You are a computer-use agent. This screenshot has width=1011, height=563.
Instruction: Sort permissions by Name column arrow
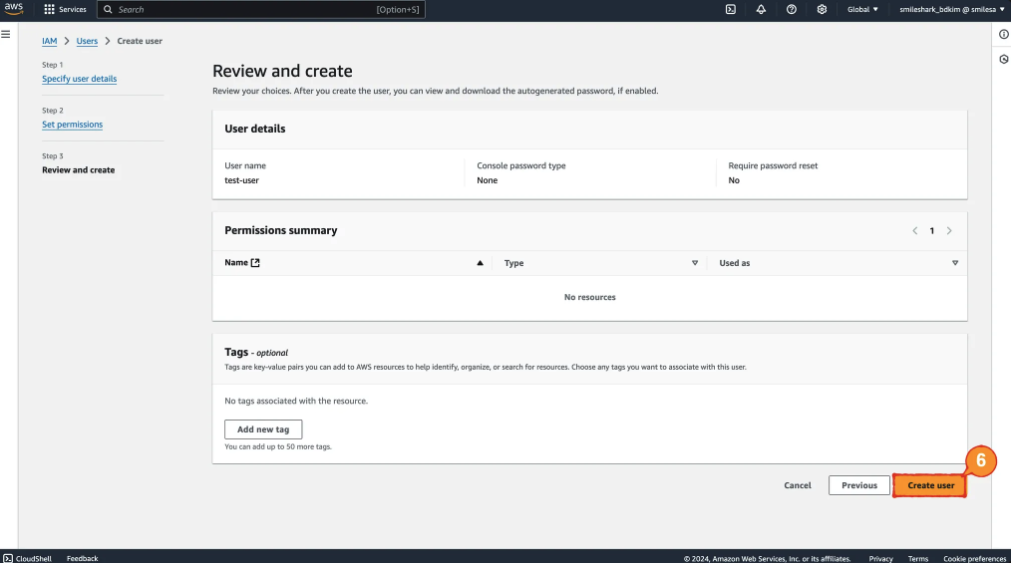[x=480, y=263]
